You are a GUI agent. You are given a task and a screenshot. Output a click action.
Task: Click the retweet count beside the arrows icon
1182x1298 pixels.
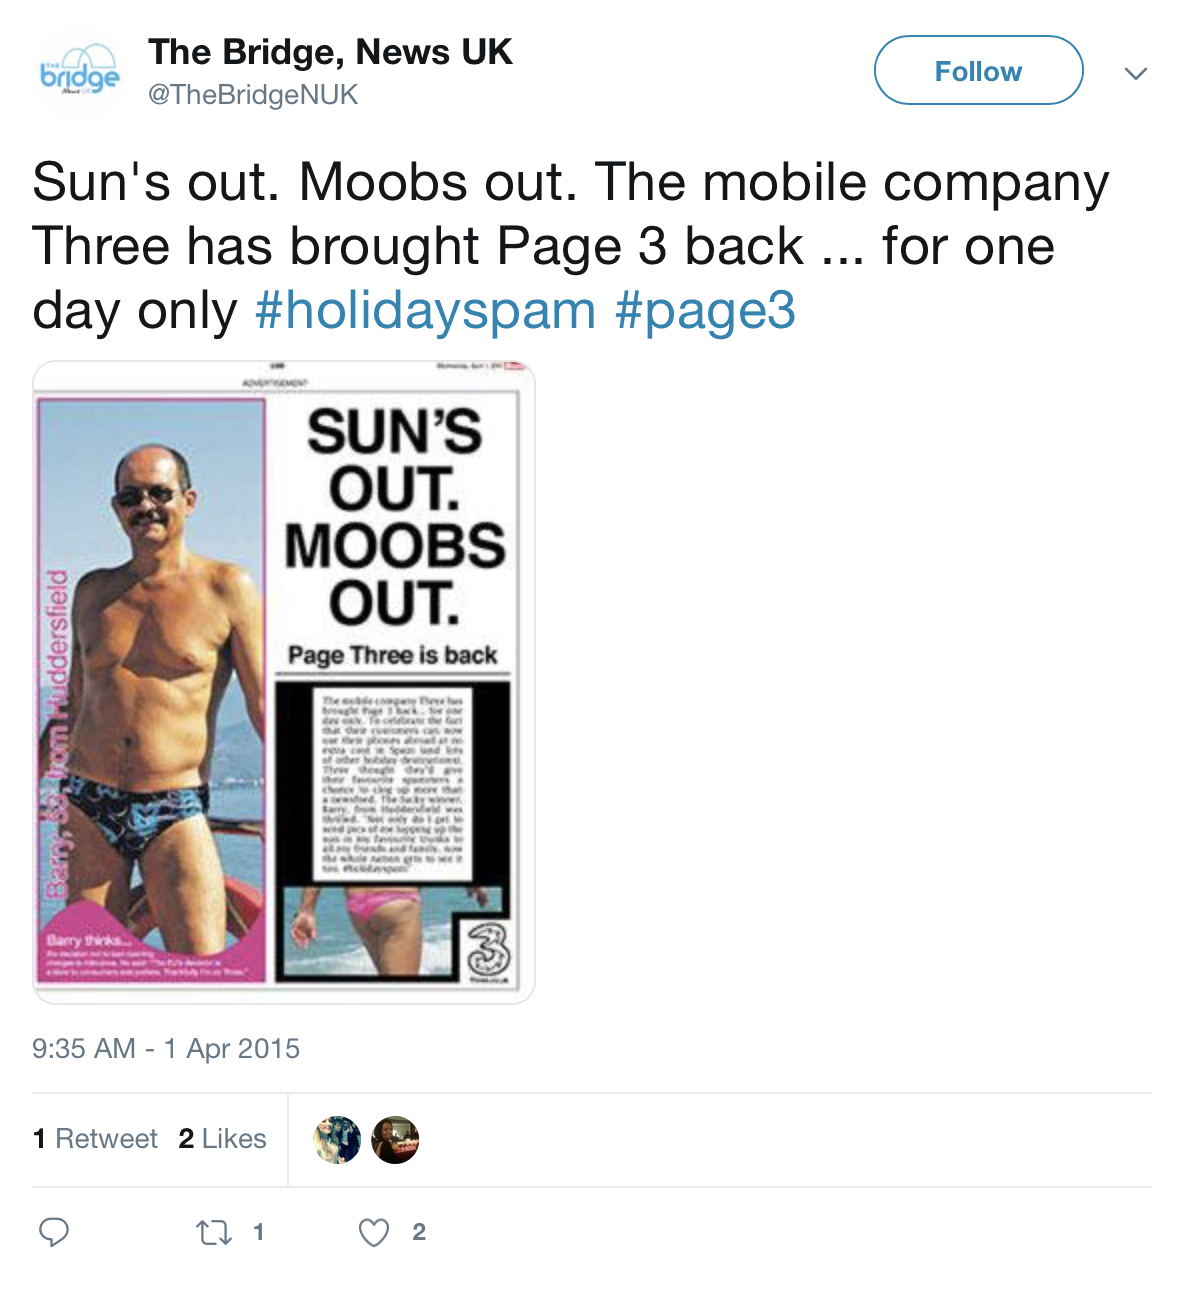tap(258, 1232)
